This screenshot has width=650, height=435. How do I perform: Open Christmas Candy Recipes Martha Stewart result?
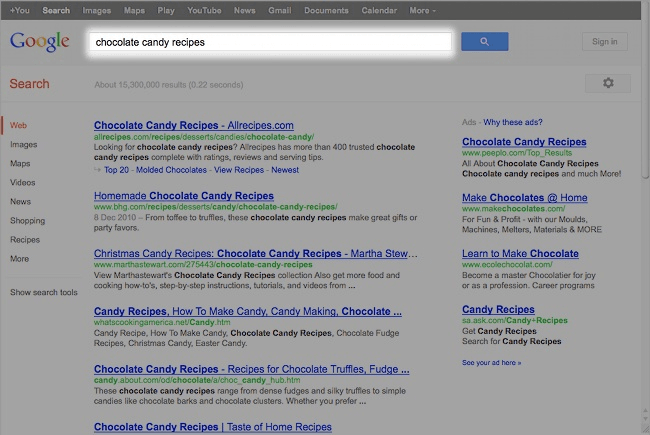pyautogui.click(x=255, y=253)
